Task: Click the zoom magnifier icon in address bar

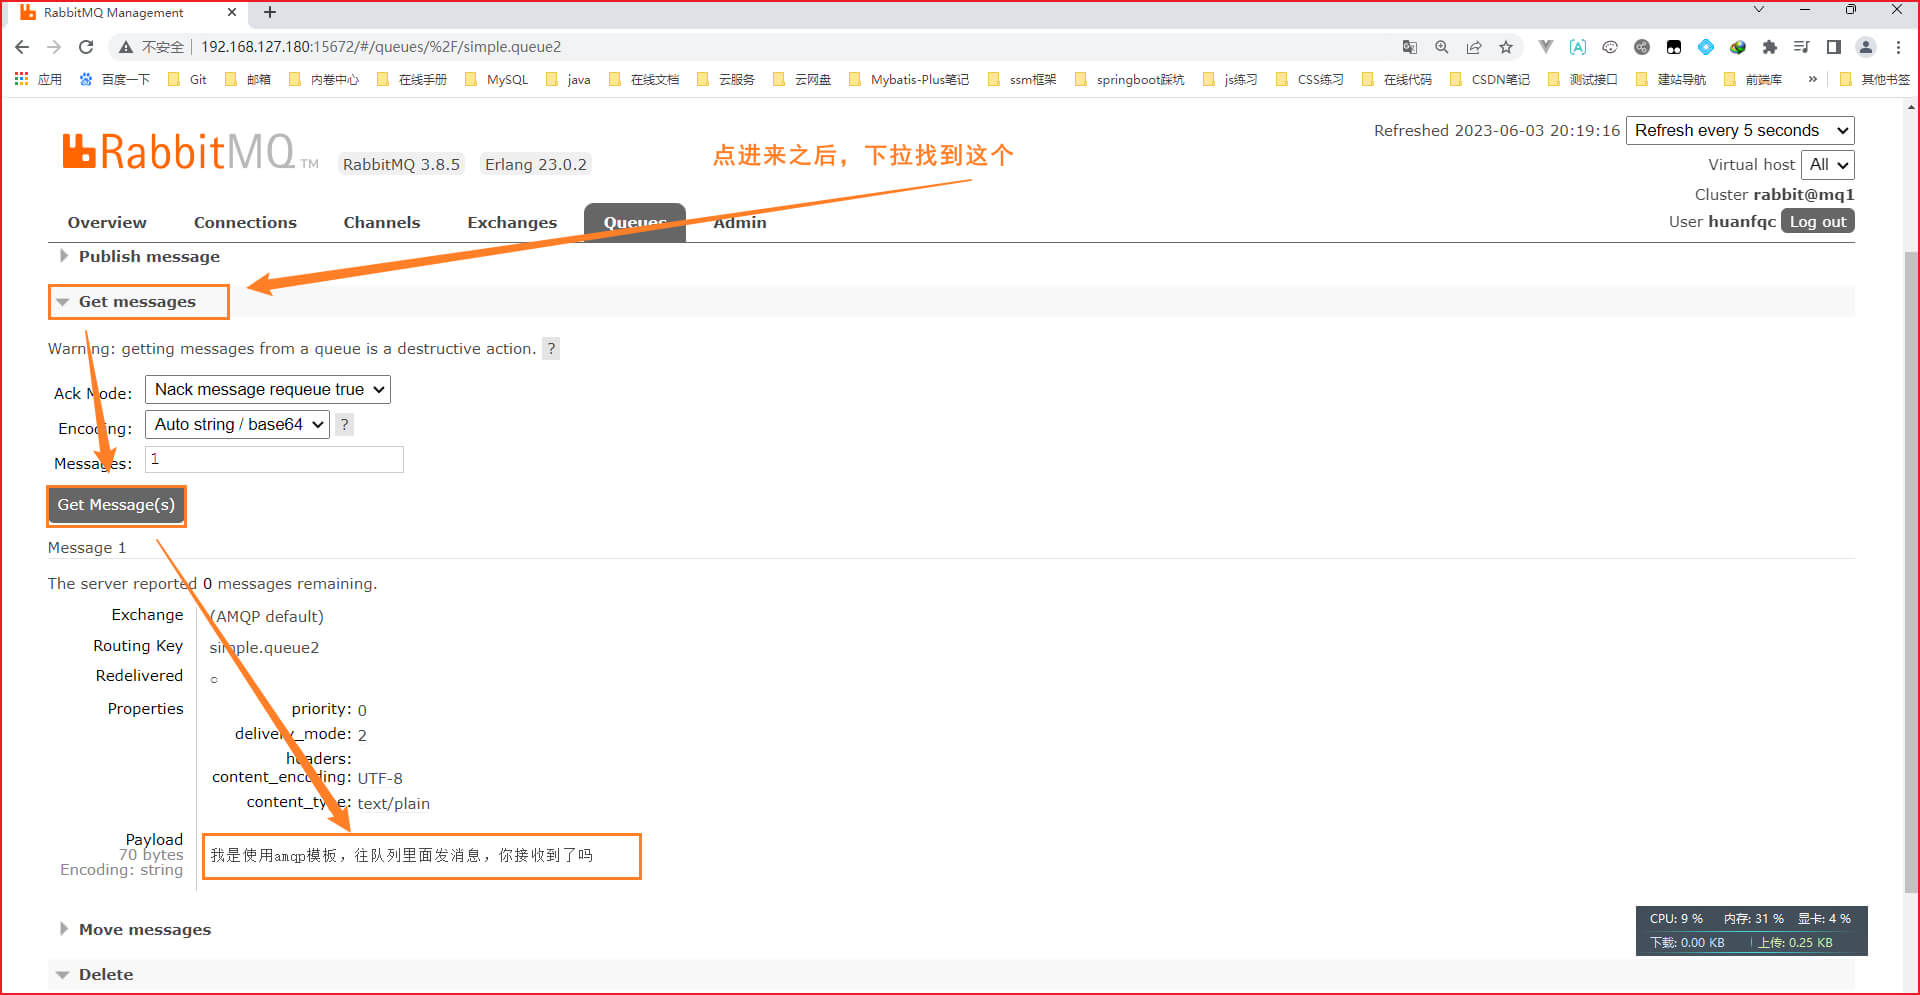Action: click(x=1442, y=47)
